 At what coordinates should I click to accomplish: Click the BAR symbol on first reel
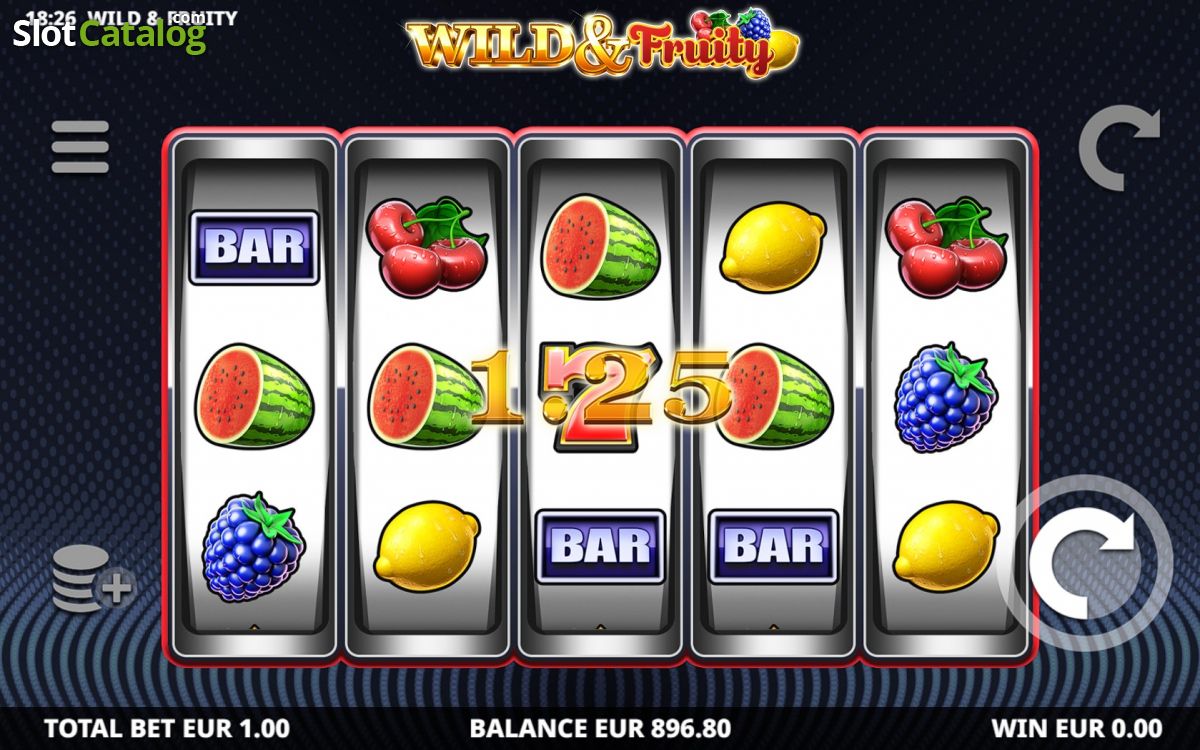(254, 247)
